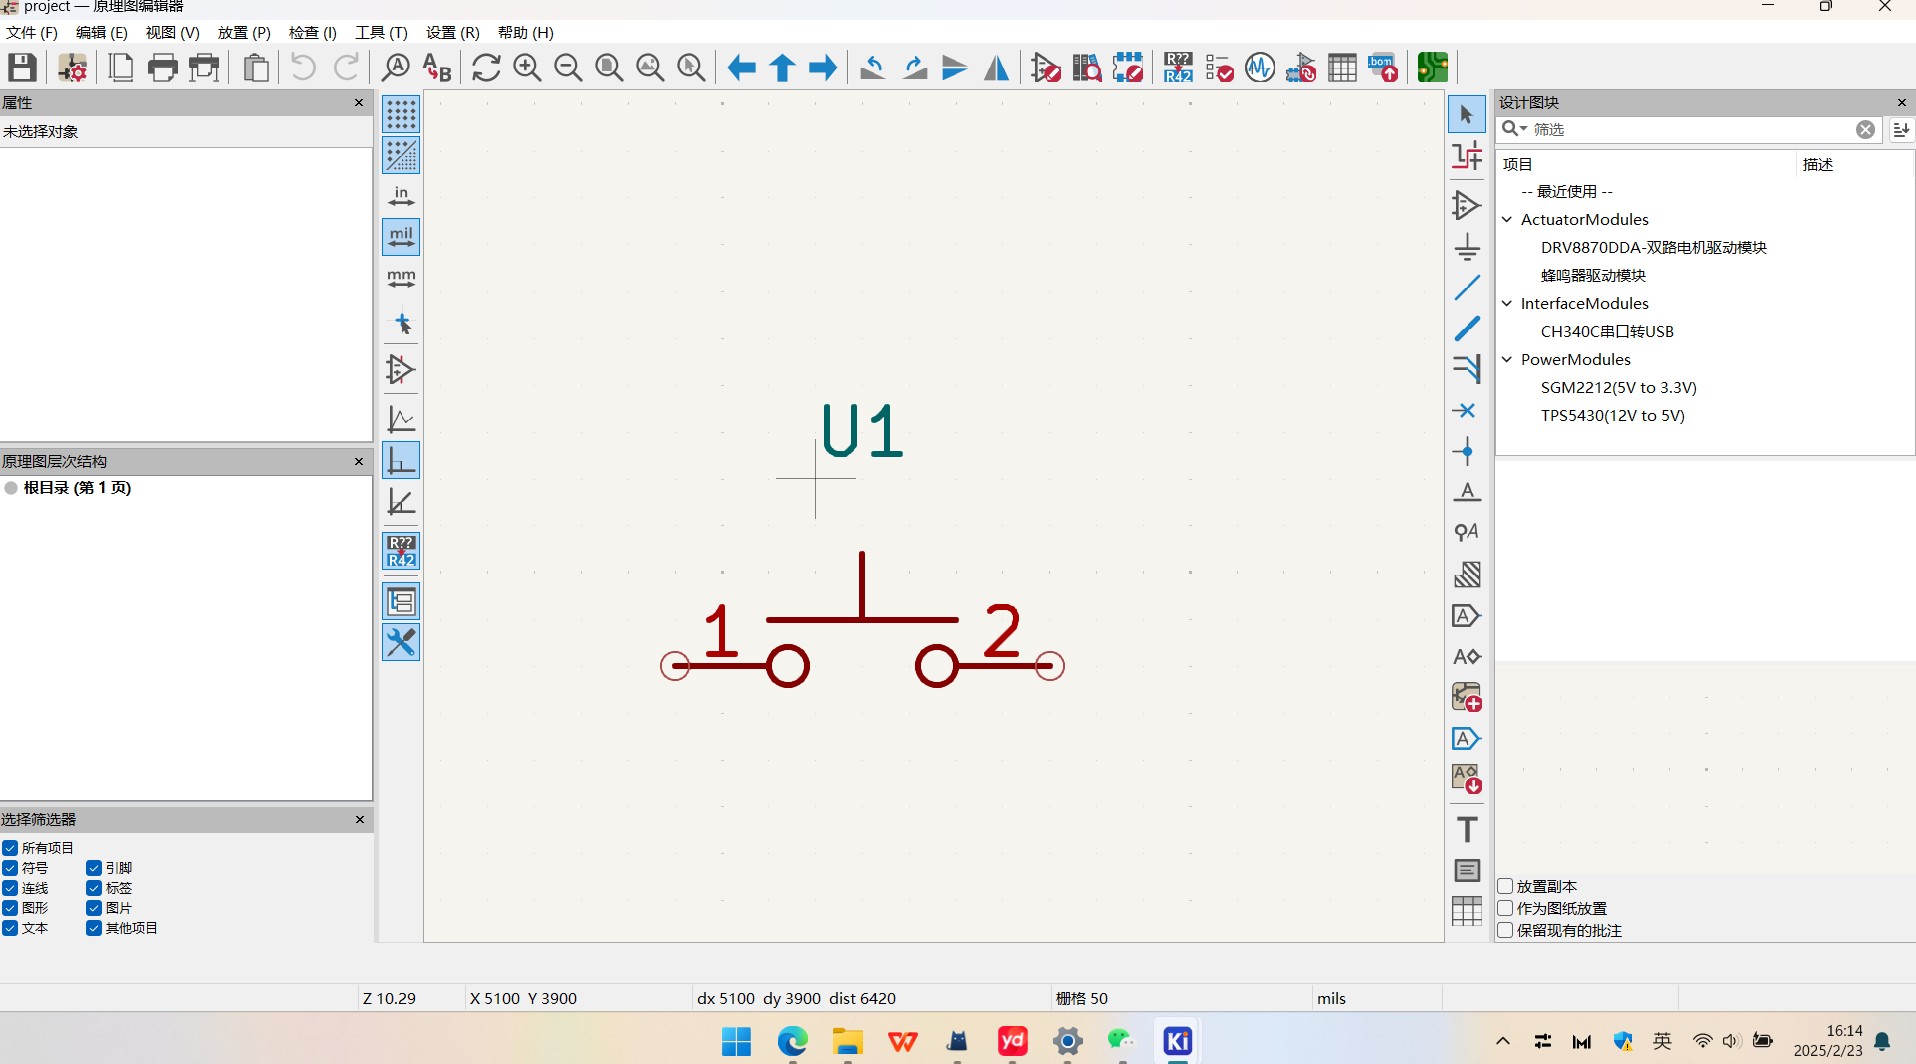Open the 放置 (P) menu
This screenshot has height=1064, width=1916.
click(244, 32)
